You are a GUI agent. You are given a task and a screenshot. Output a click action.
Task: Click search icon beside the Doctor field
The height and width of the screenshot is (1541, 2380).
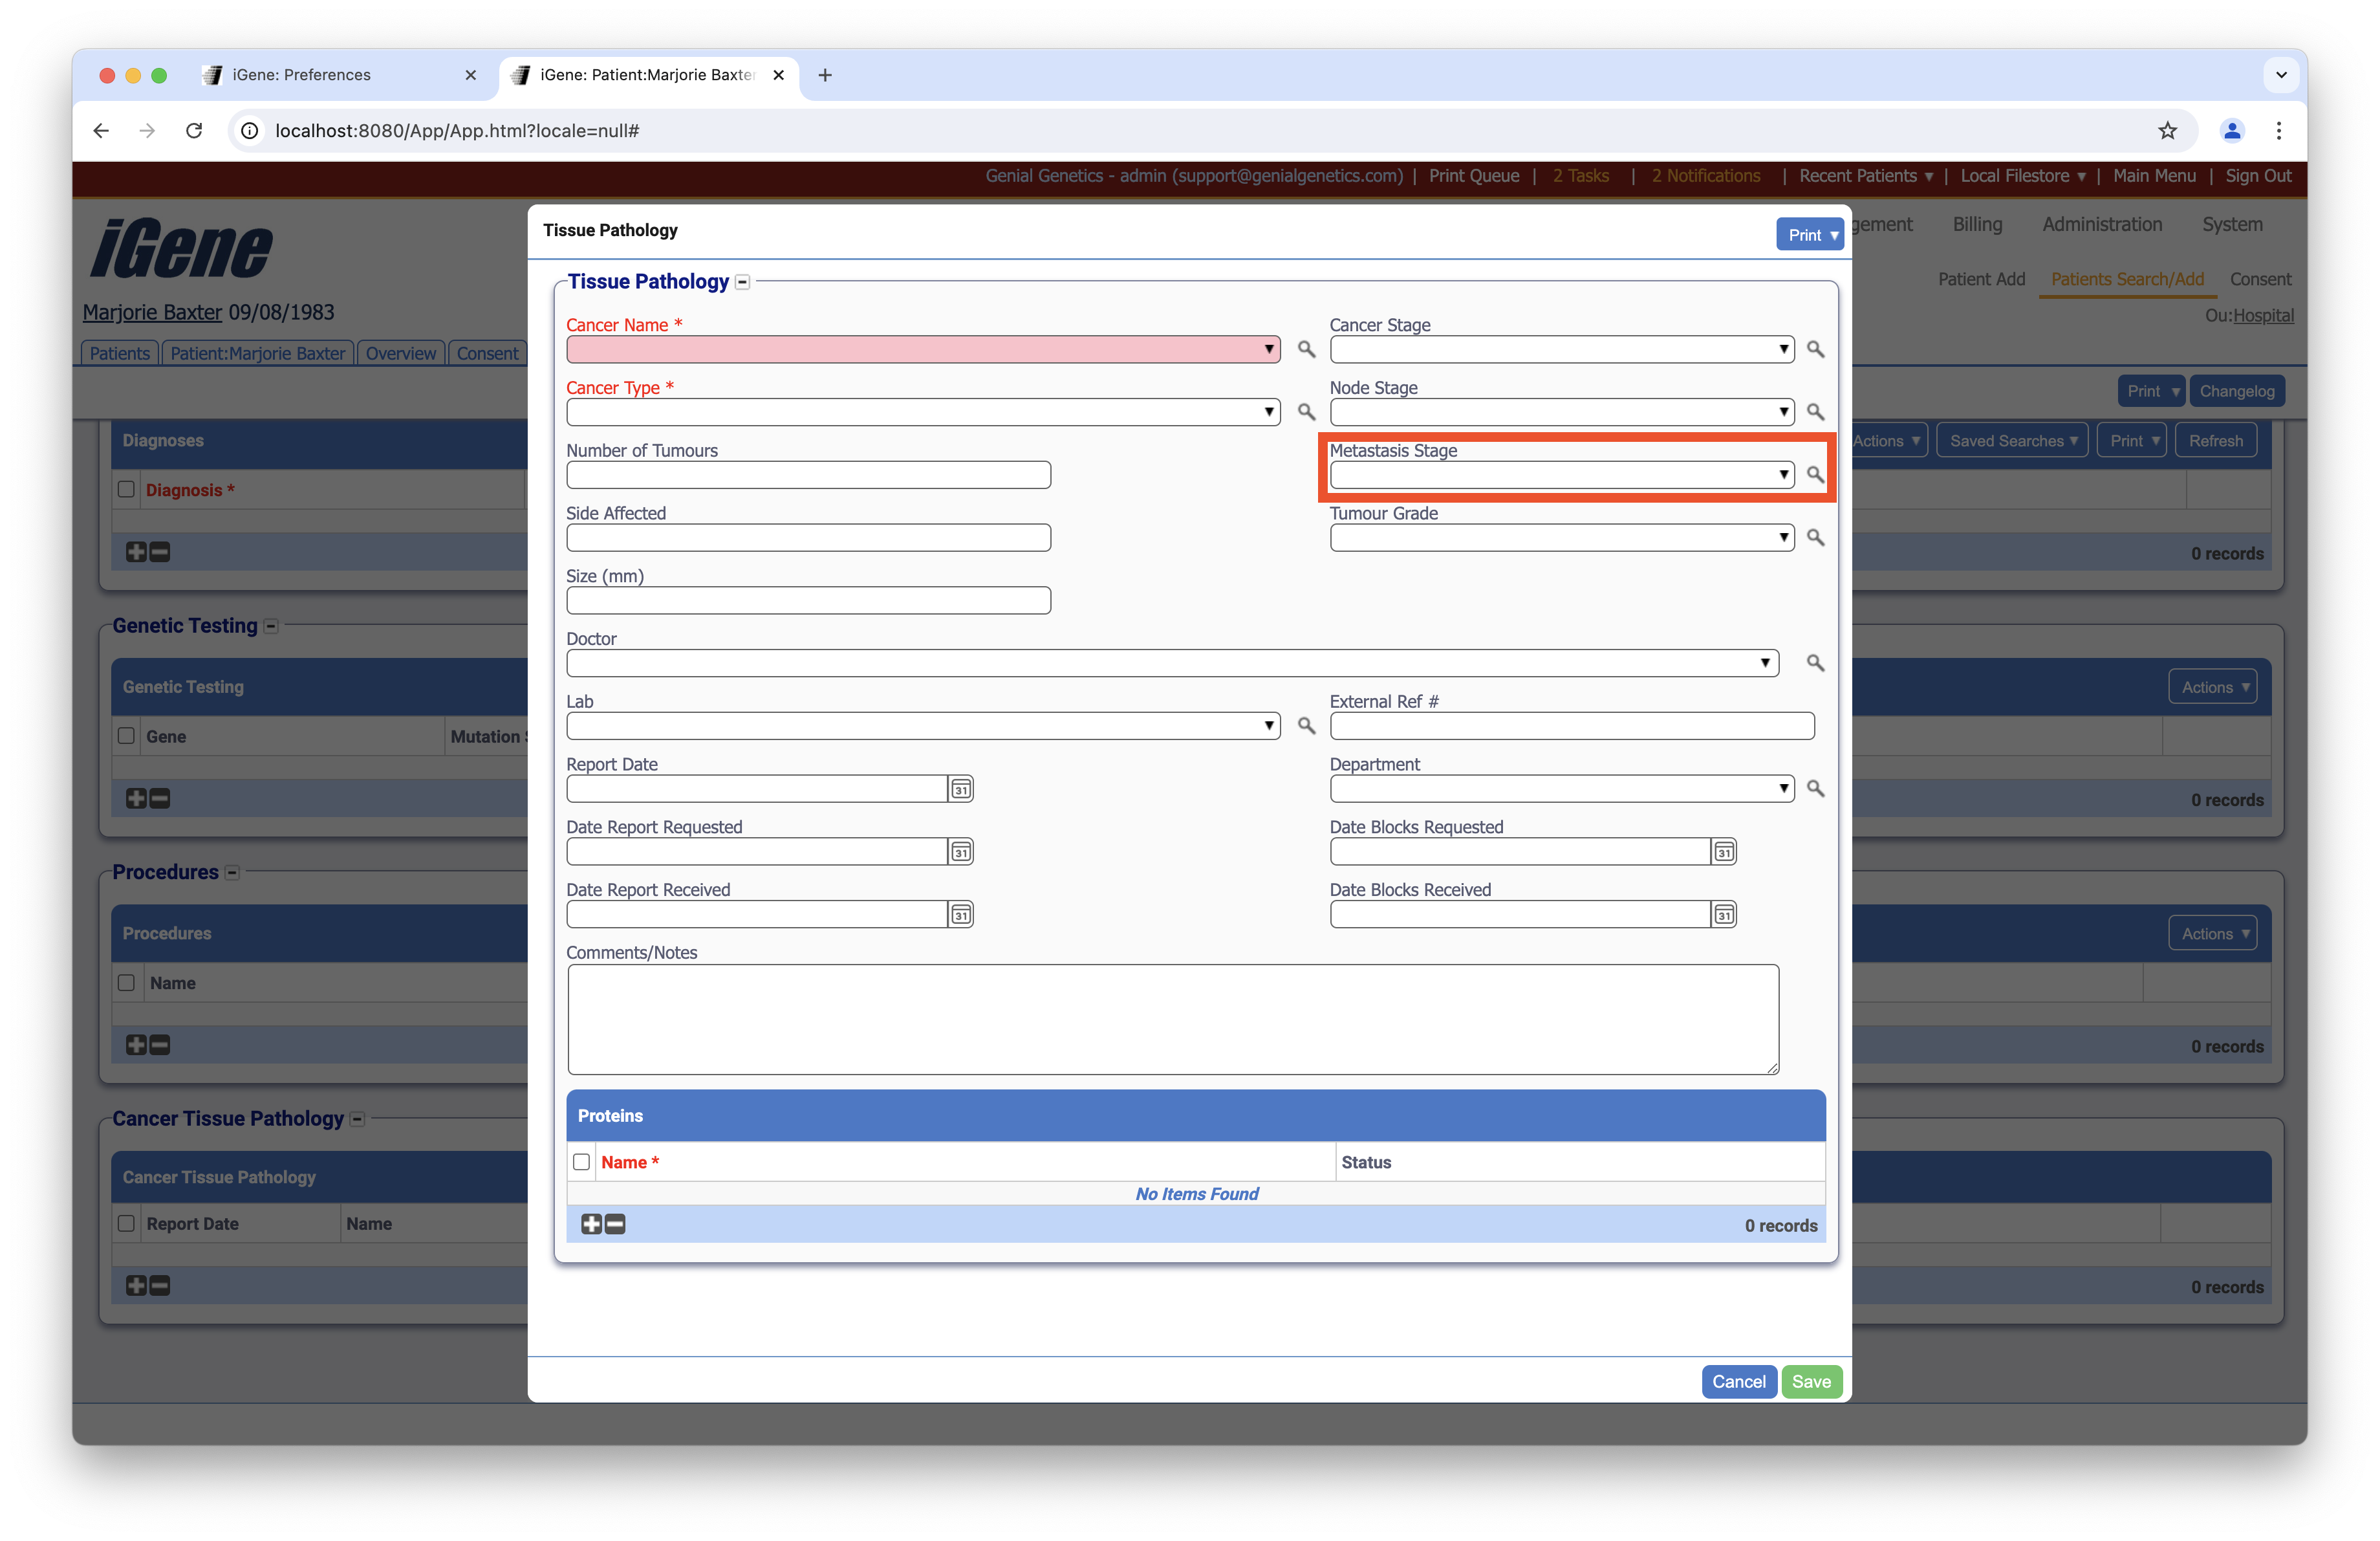pyautogui.click(x=1815, y=663)
